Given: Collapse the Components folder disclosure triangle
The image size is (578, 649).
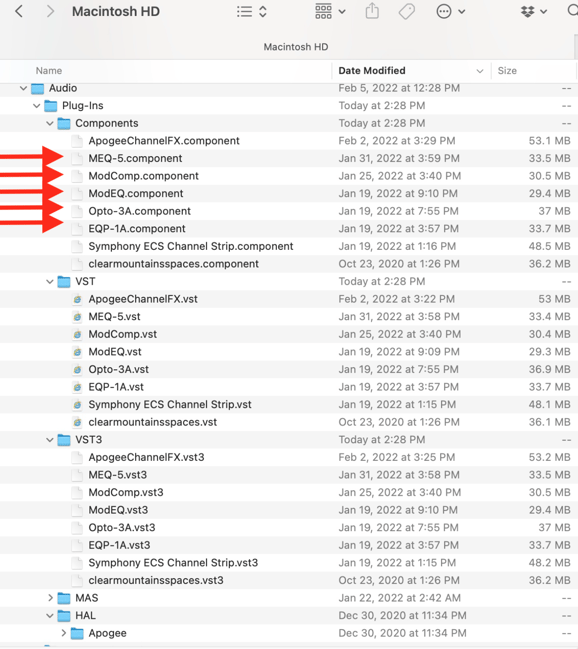Looking at the screenshot, I should [x=50, y=123].
